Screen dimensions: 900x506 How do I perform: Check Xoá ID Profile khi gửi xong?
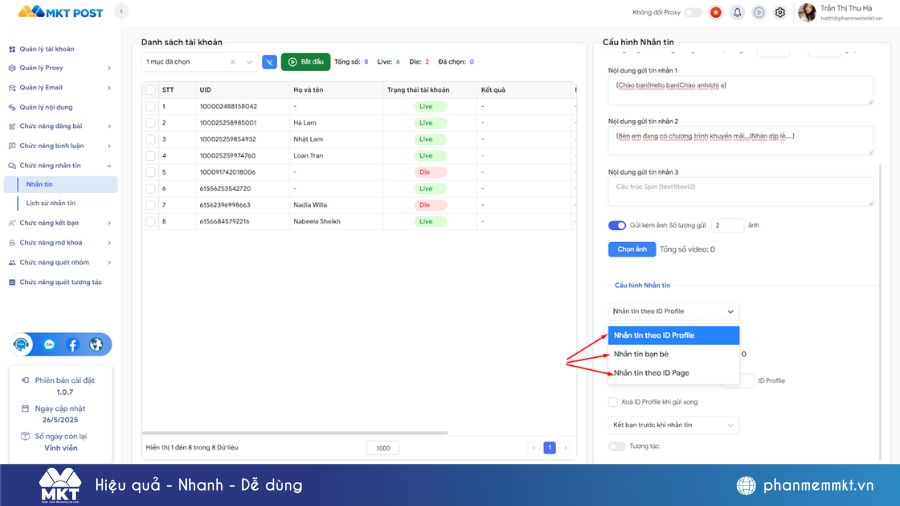pos(613,402)
